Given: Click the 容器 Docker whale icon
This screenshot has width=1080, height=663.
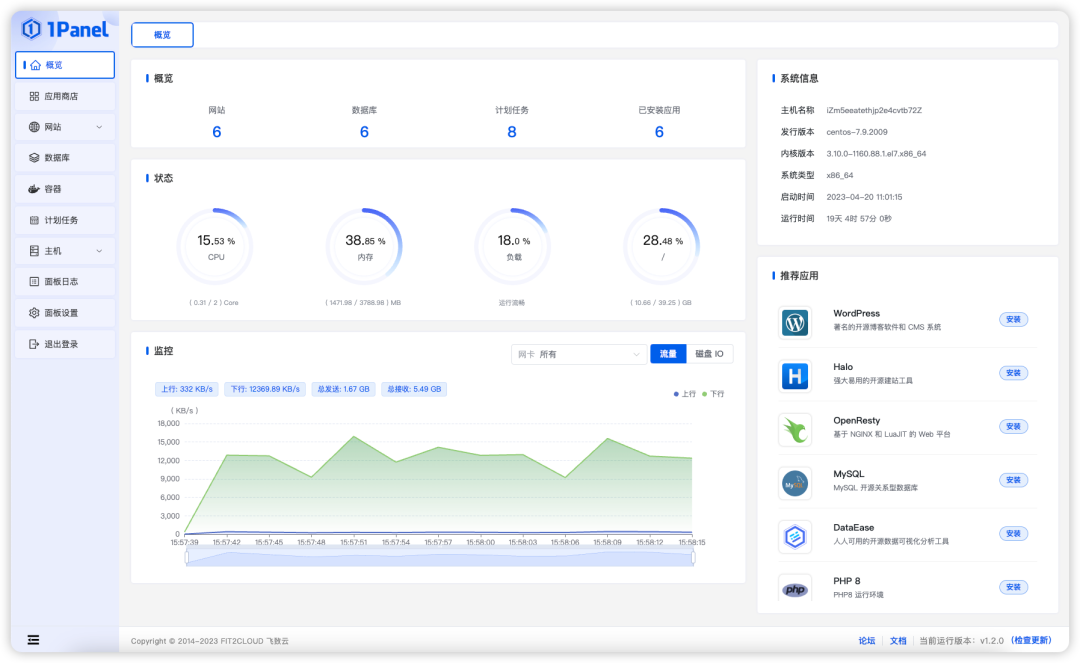Looking at the screenshot, I should (x=34, y=189).
